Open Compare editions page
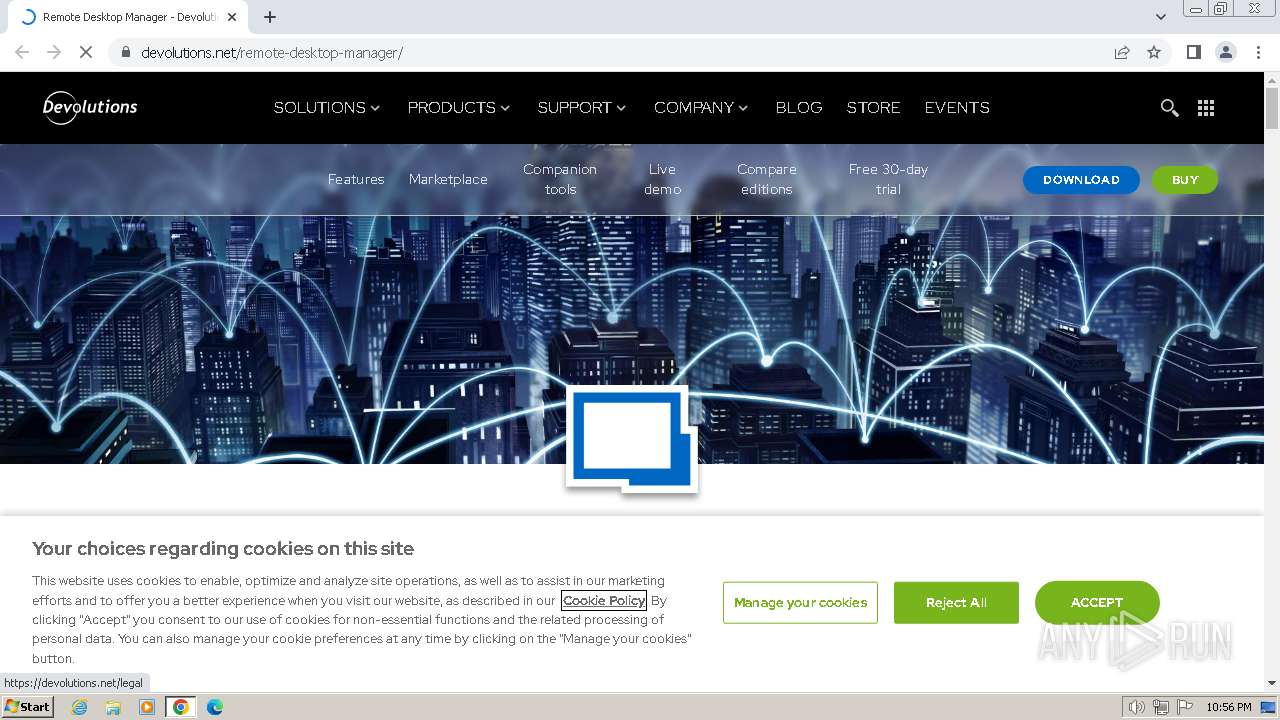The height and width of the screenshot is (720, 1280). tap(767, 179)
